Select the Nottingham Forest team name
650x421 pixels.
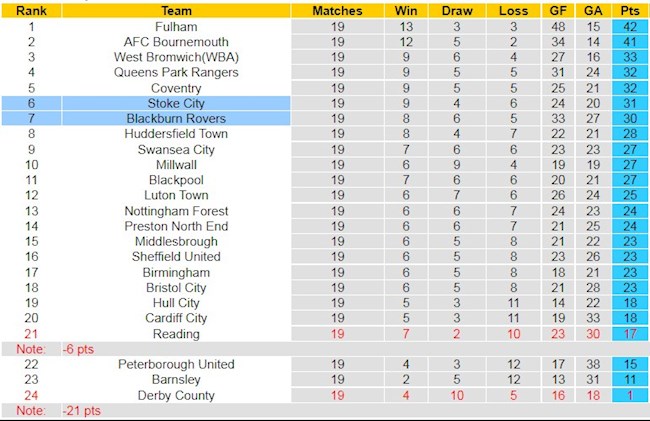click(x=176, y=211)
